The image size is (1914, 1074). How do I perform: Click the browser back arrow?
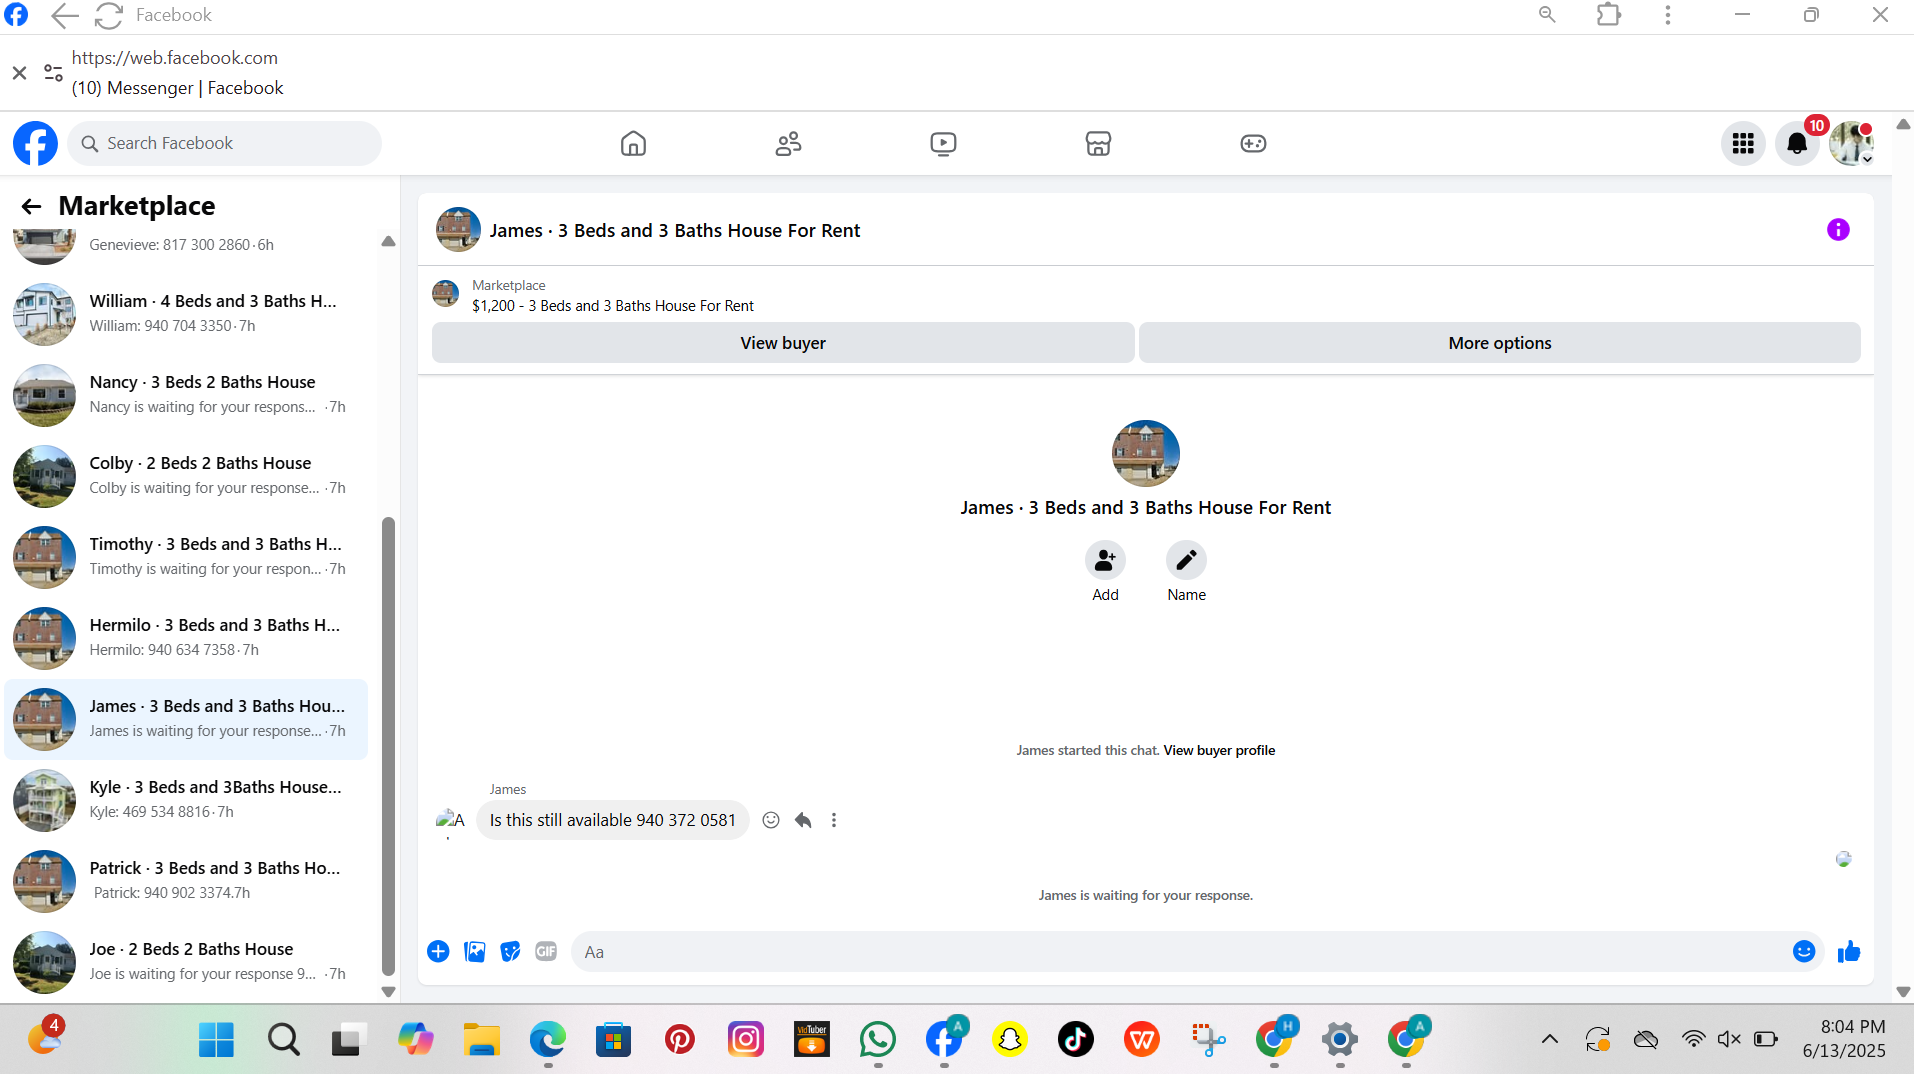pos(64,15)
